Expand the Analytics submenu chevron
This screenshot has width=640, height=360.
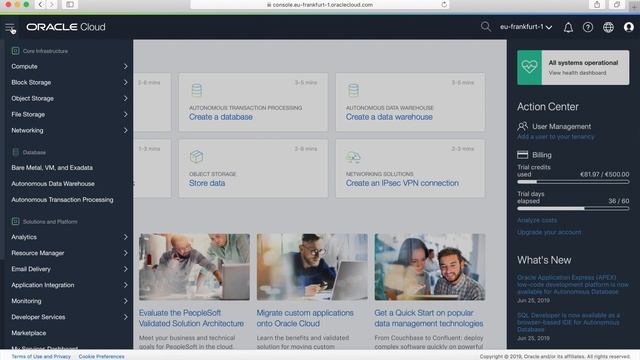click(125, 237)
